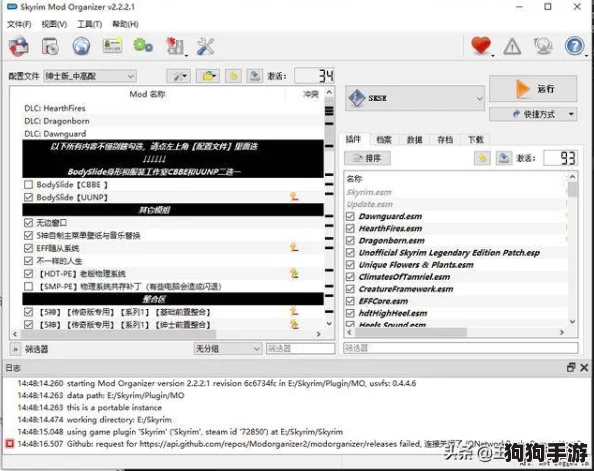Open the blue question mark help icon
The image size is (594, 471).
pyautogui.click(x=574, y=46)
